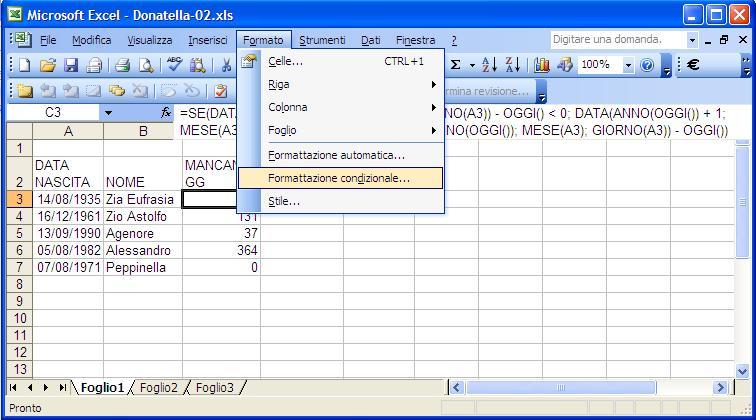Image resolution: width=756 pixels, height=420 pixels.
Task: Click the New workbook icon
Action: pyautogui.click(x=25, y=65)
